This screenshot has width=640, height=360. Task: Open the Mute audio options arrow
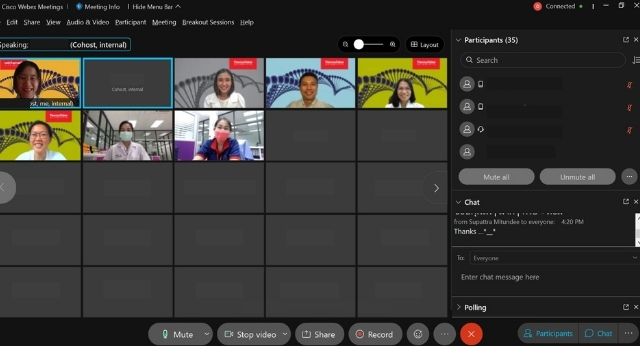207,334
